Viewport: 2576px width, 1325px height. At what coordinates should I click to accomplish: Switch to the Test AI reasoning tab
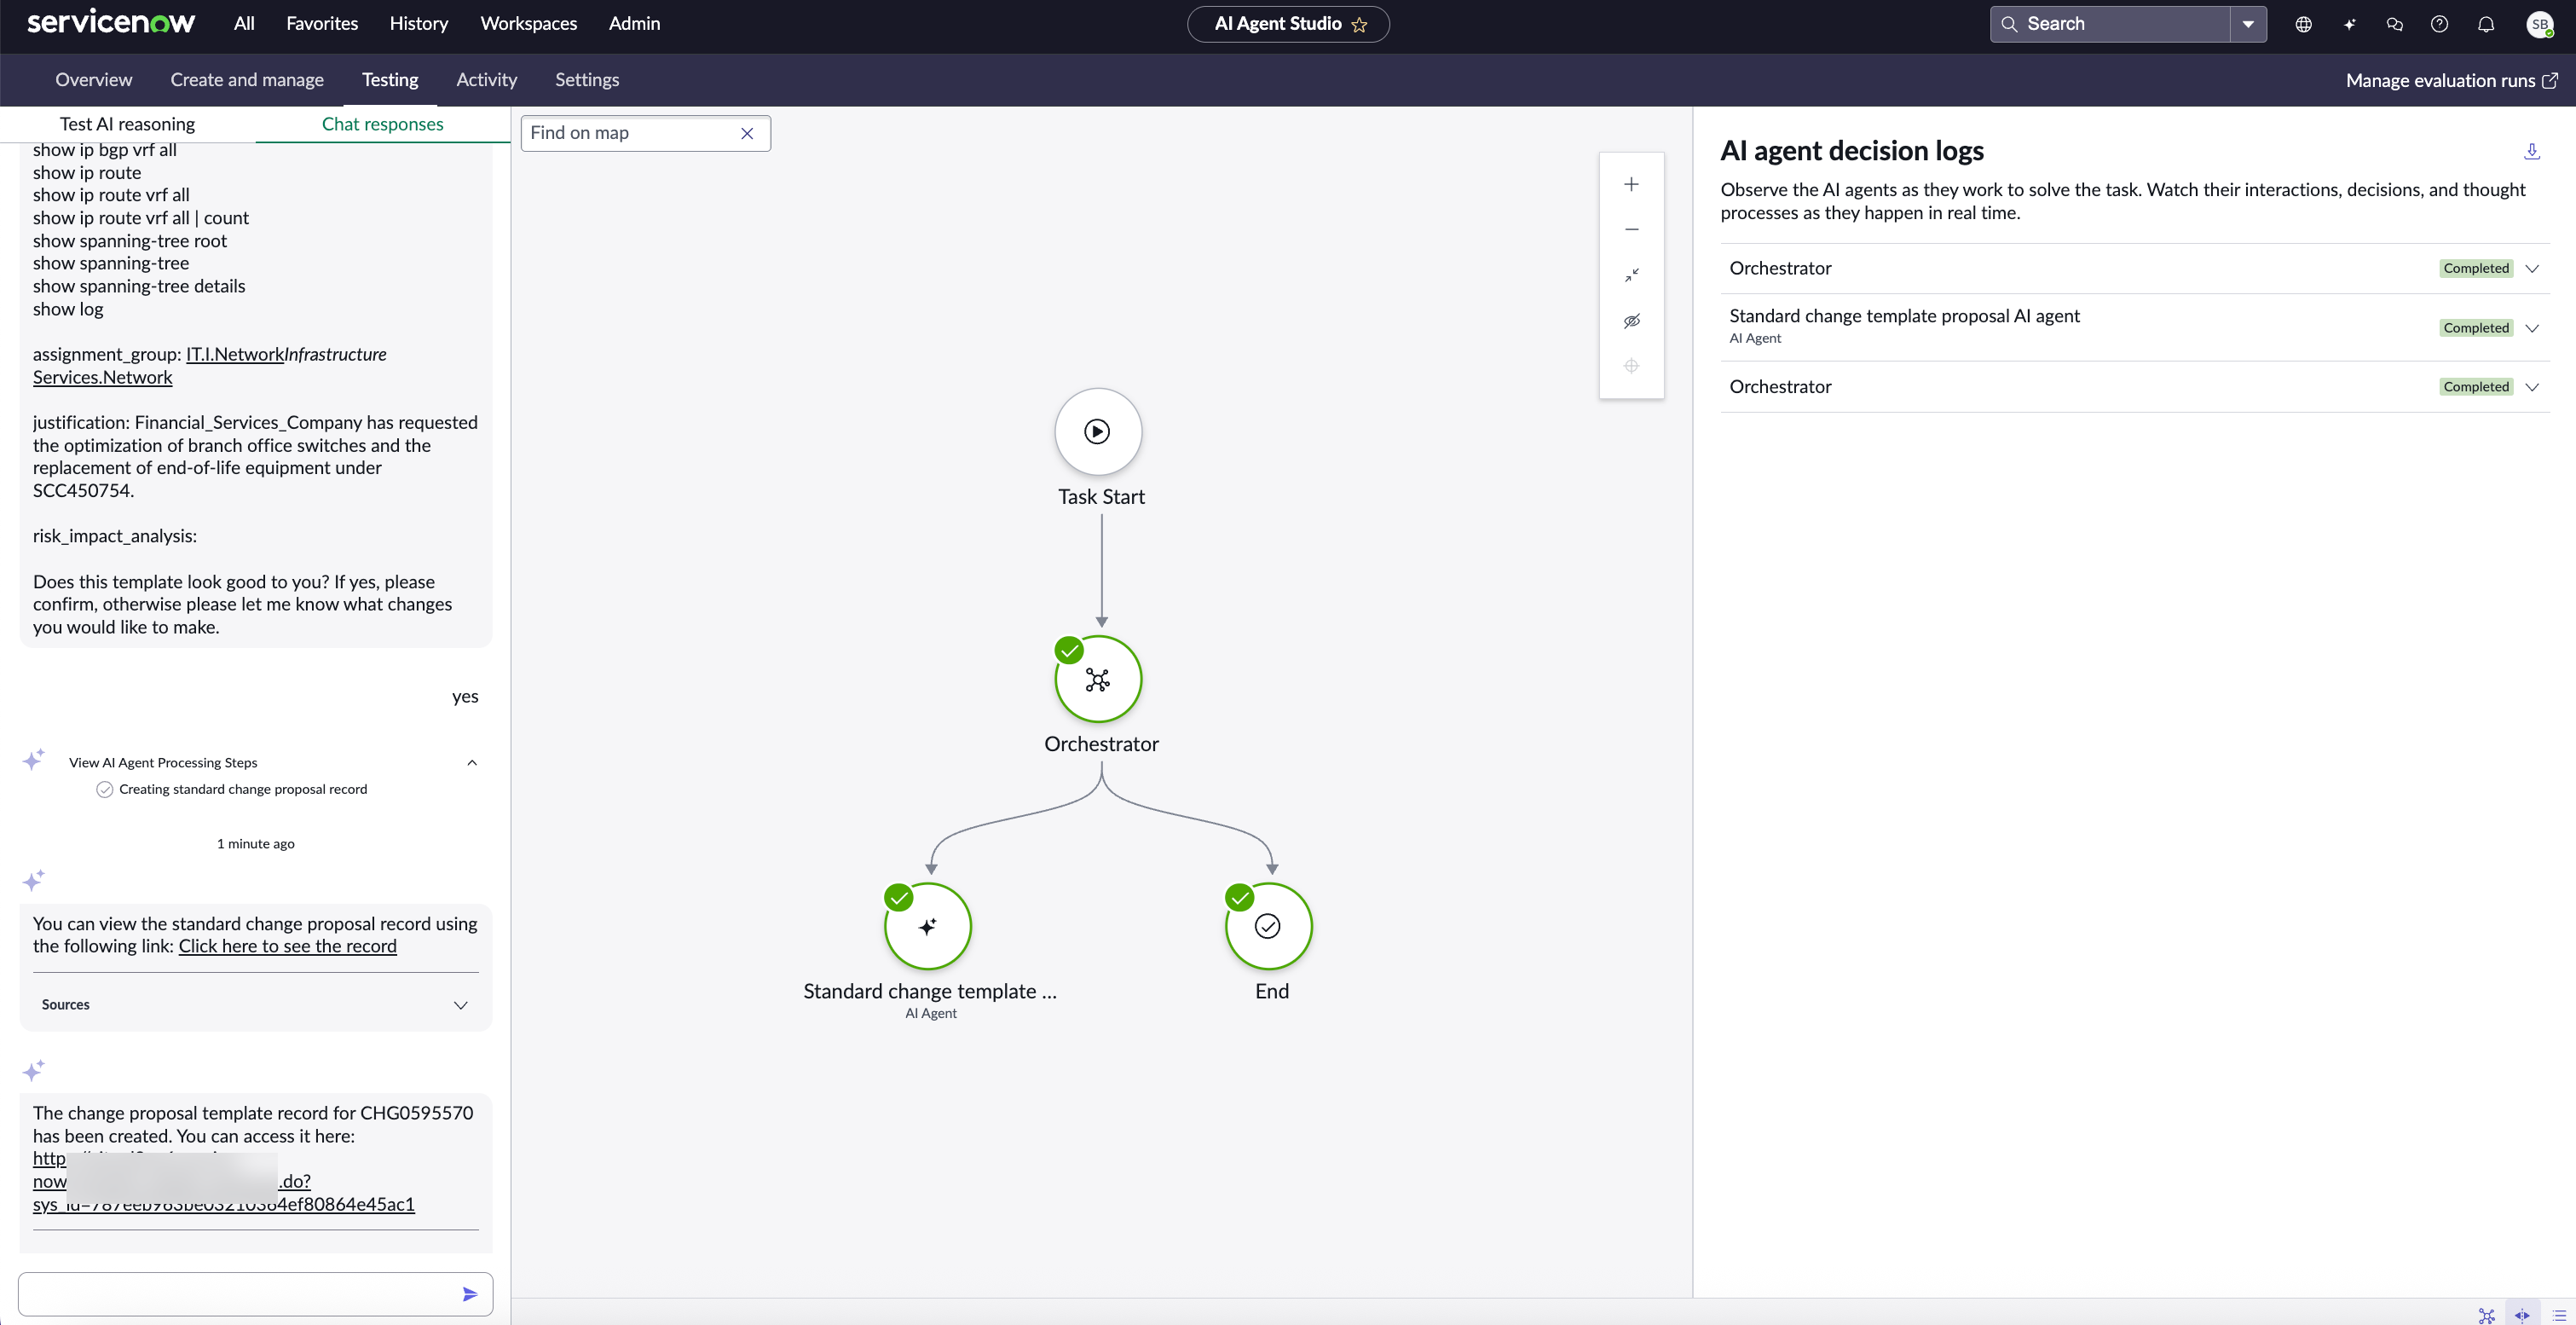click(x=127, y=124)
